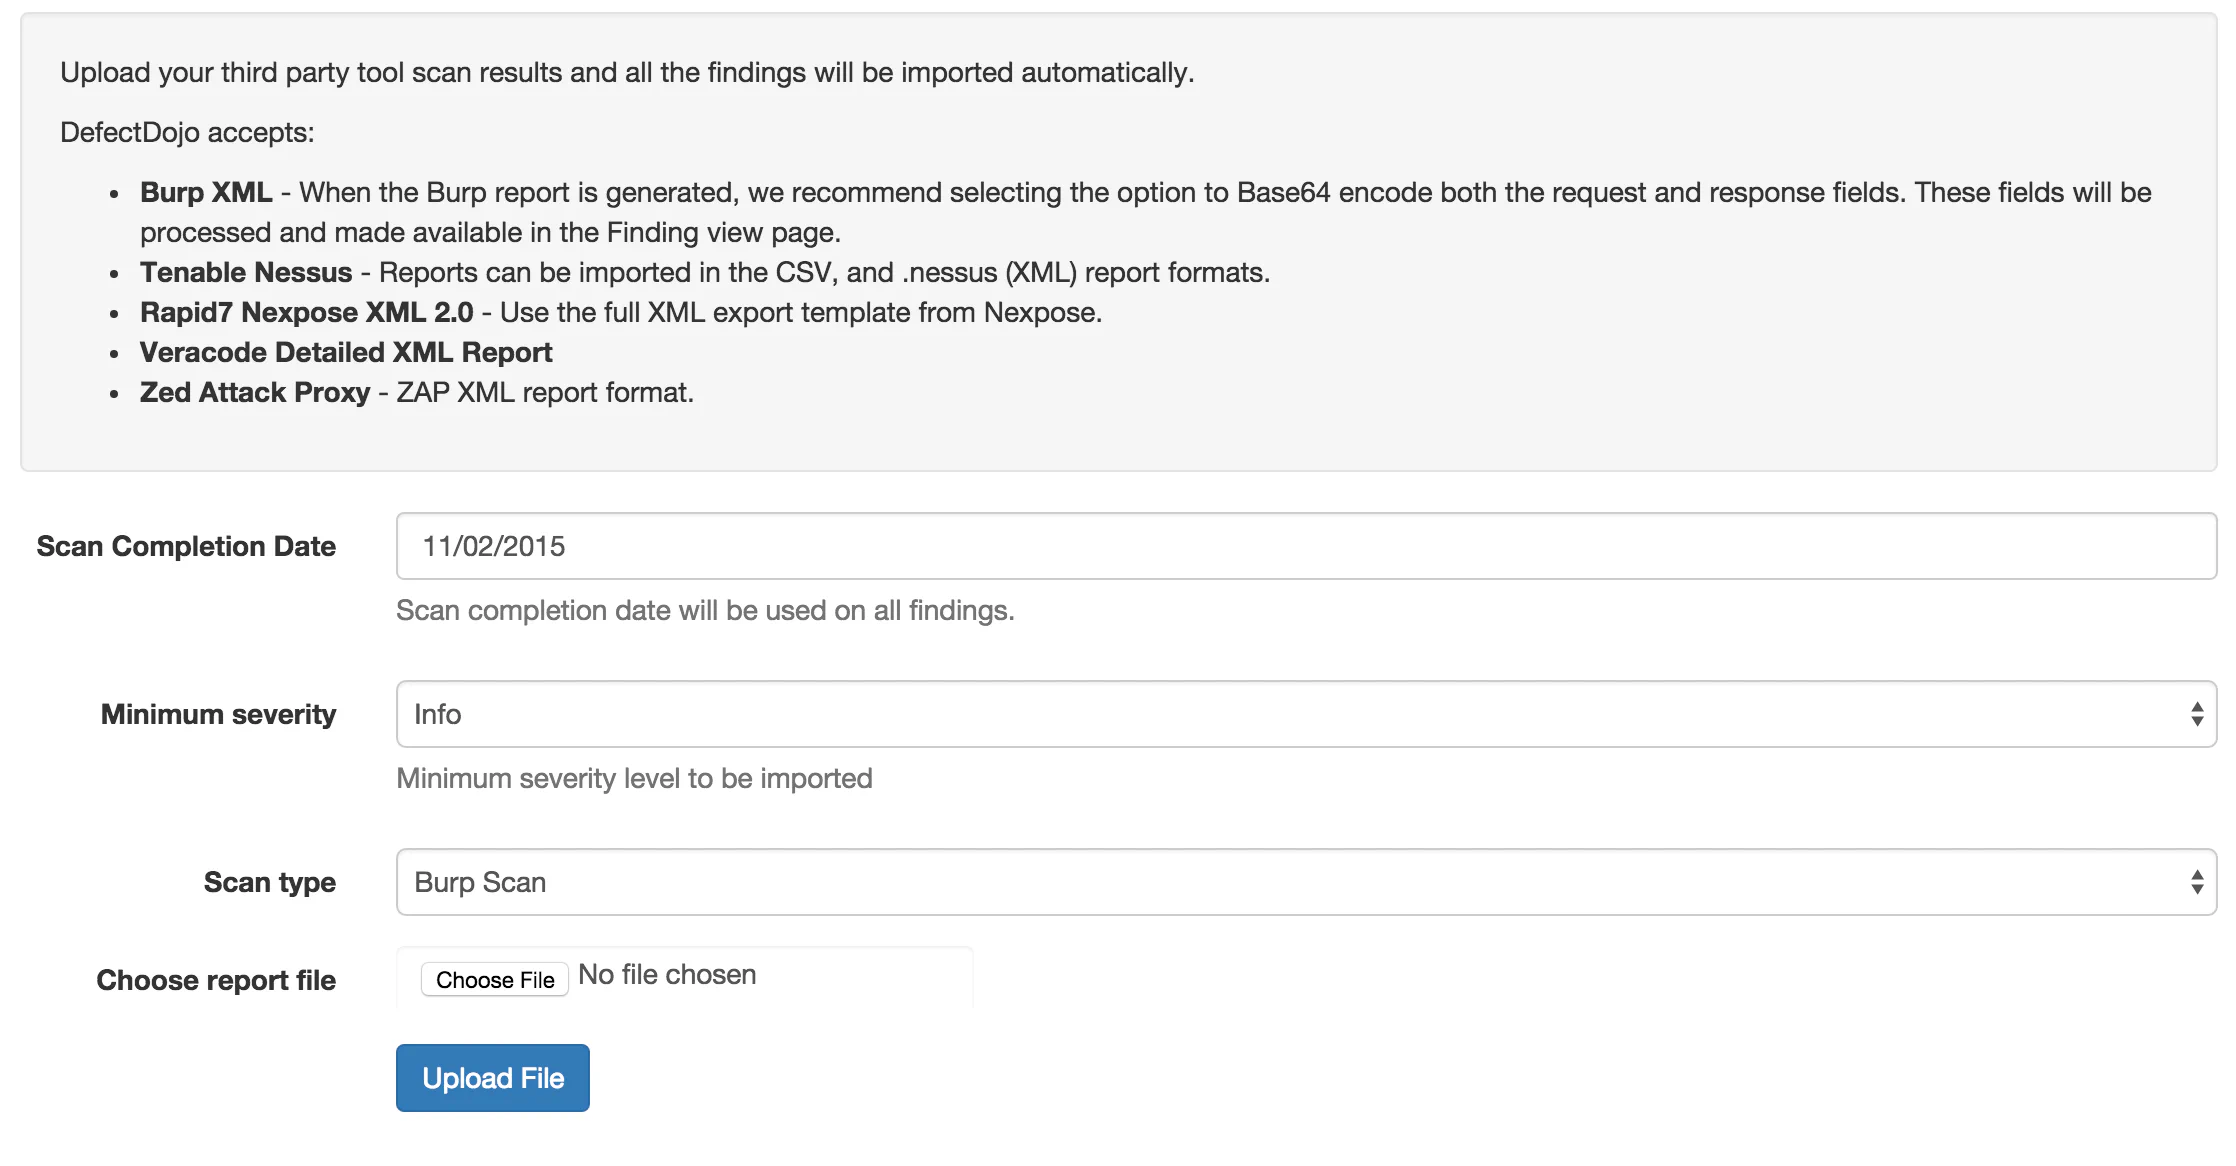Image resolution: width=2236 pixels, height=1166 pixels.
Task: Select the Scan Completion Date field
Action: point(1300,545)
